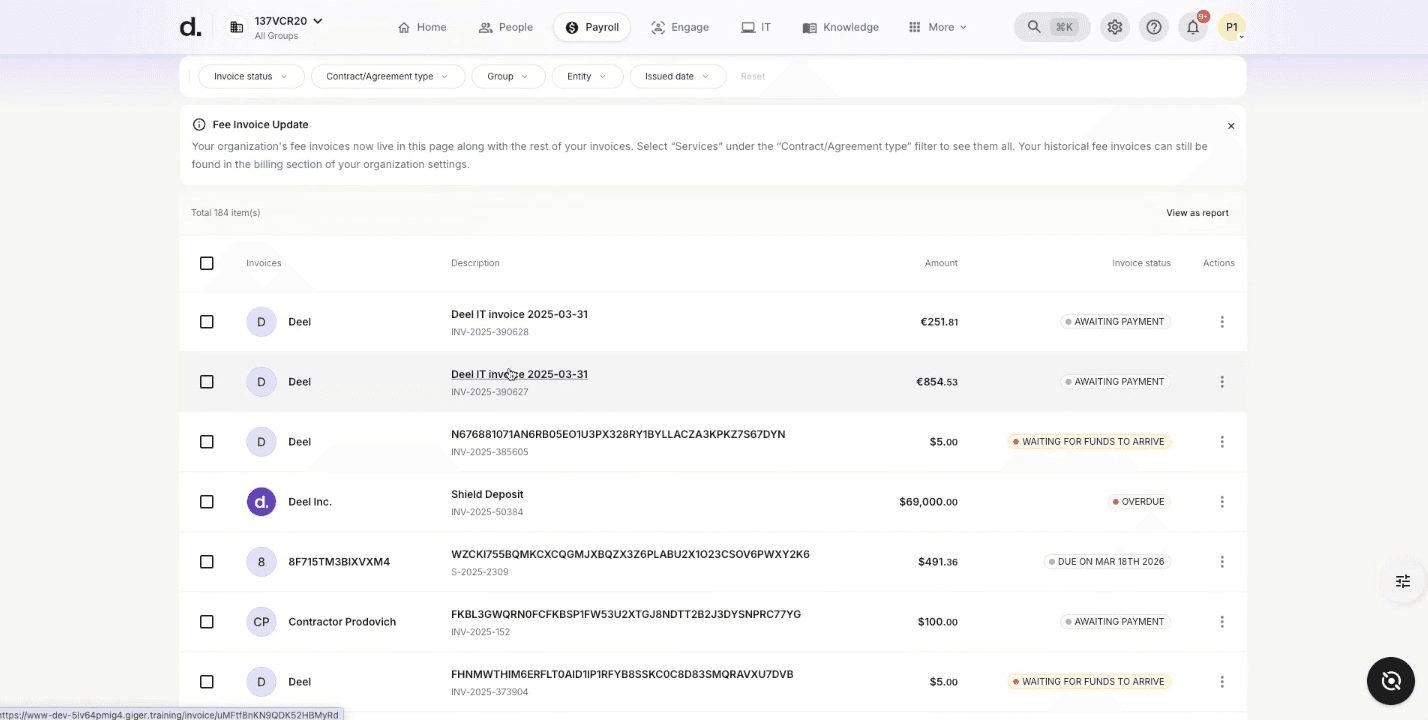The image size is (1428, 720).
Task: Check the Deel Inc. invoice checkbox
Action: [x=207, y=502]
